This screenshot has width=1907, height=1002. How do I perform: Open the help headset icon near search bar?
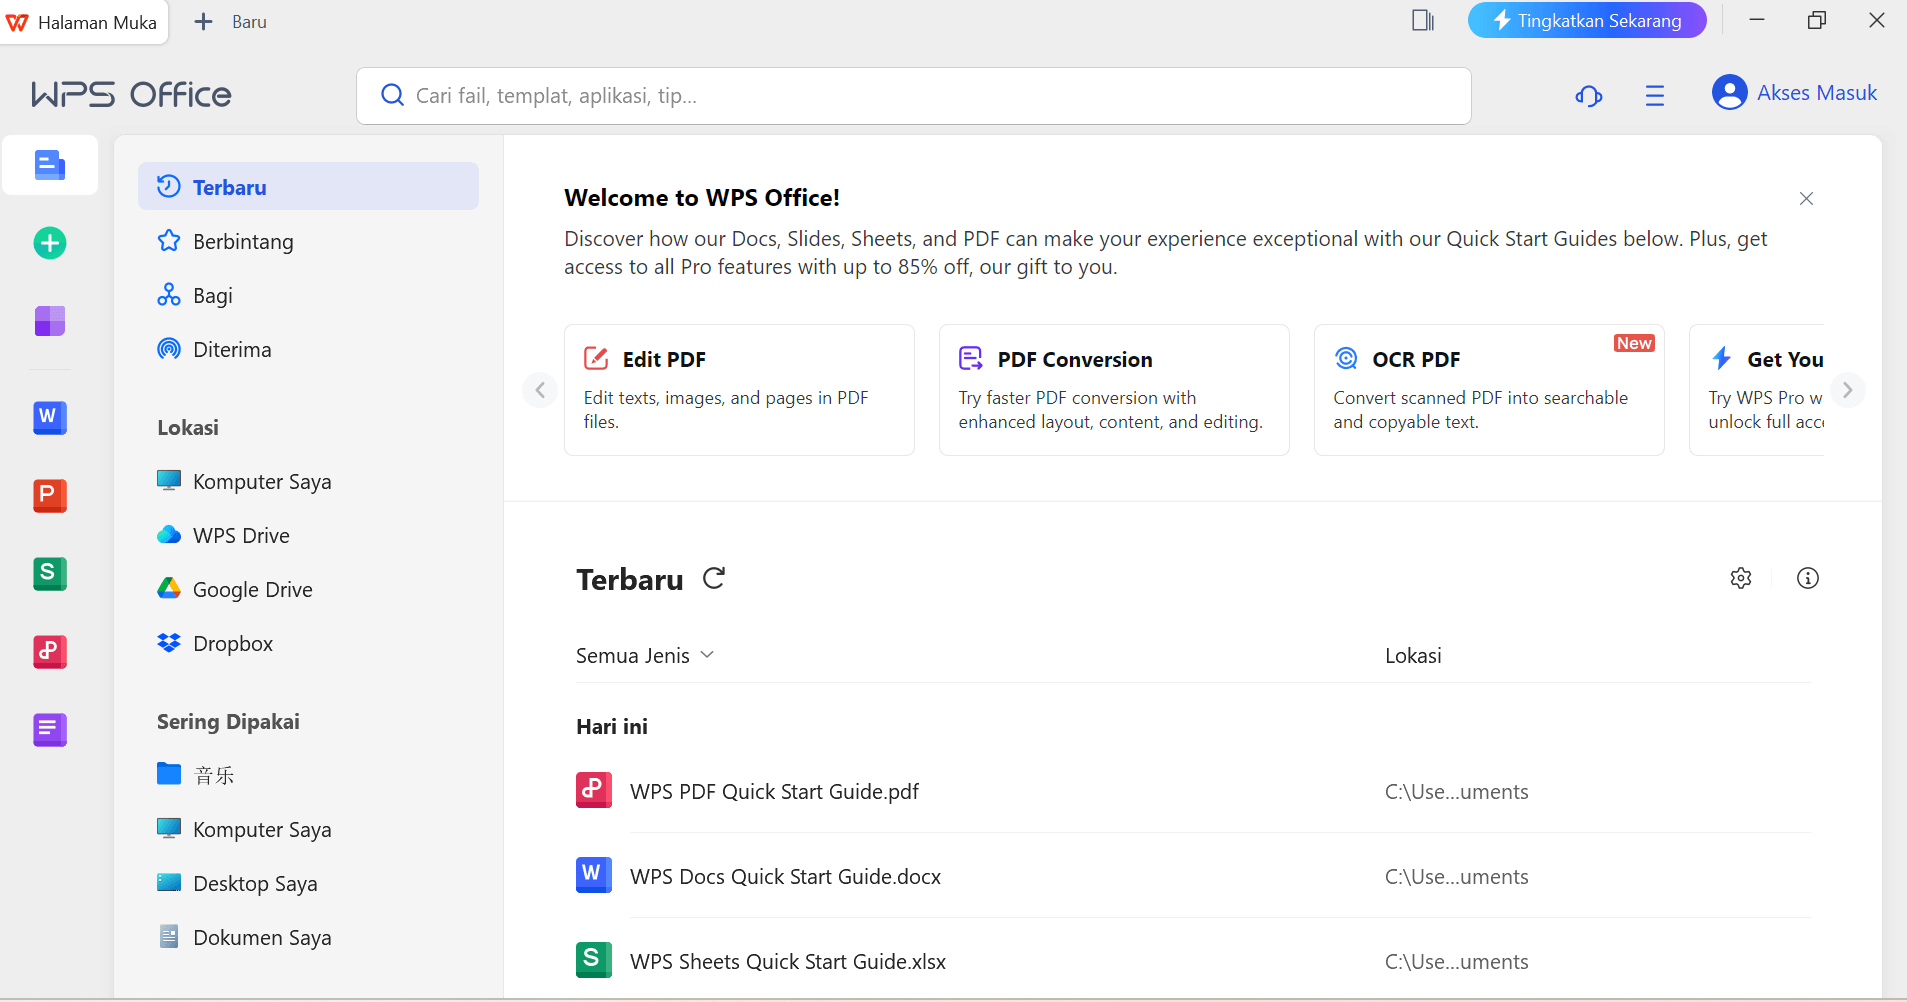(1588, 95)
